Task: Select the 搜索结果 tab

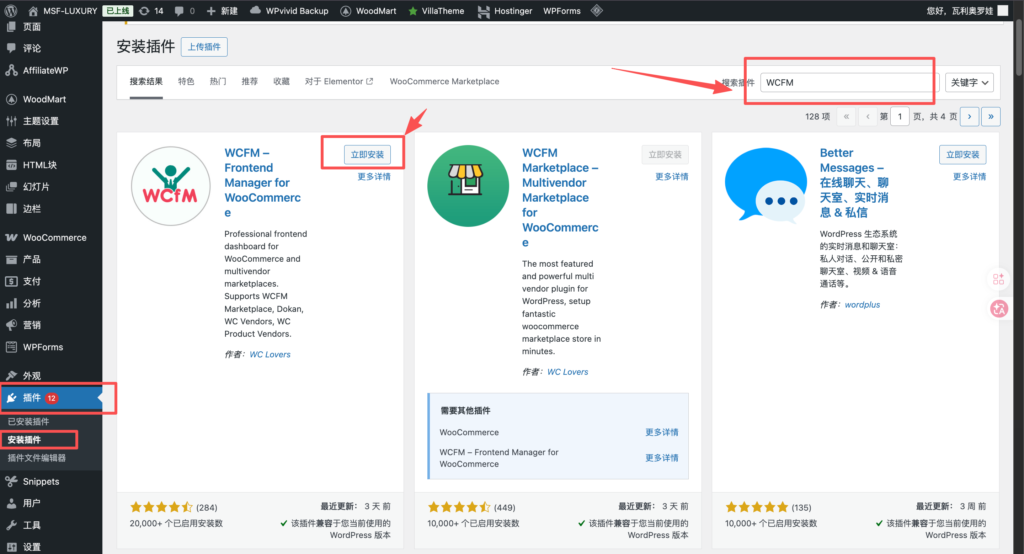Action: click(146, 82)
